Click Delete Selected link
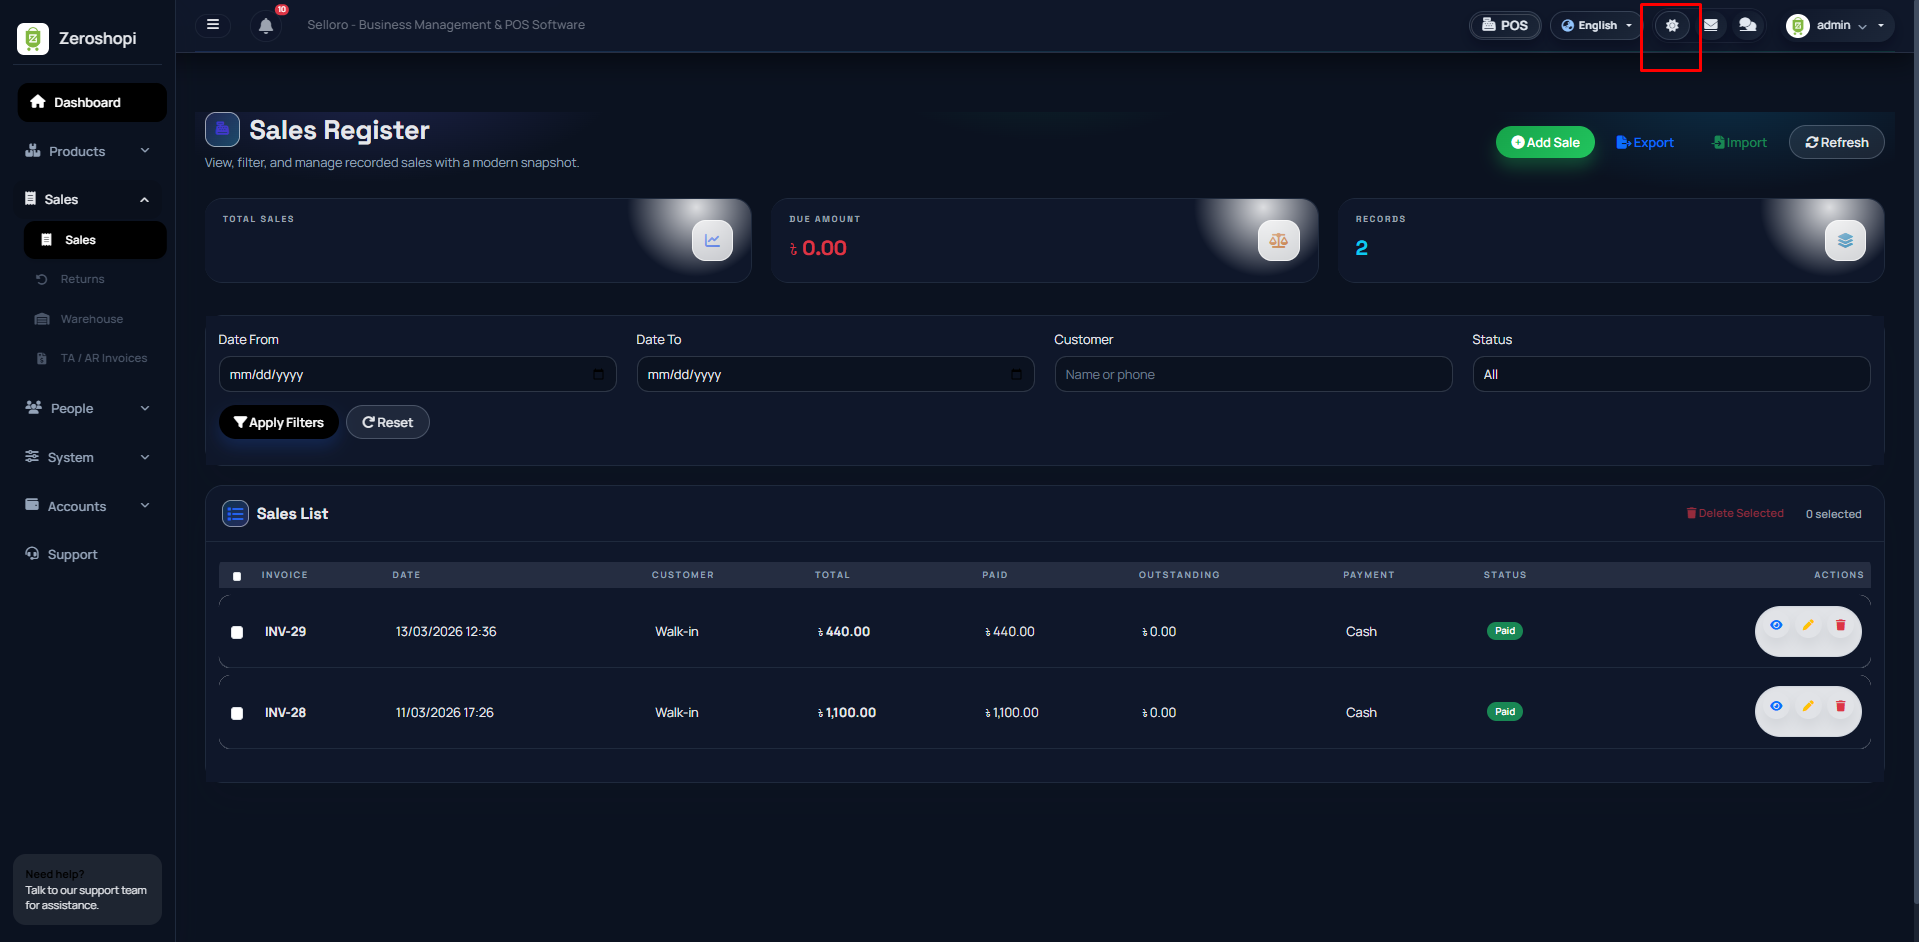 pos(1735,513)
